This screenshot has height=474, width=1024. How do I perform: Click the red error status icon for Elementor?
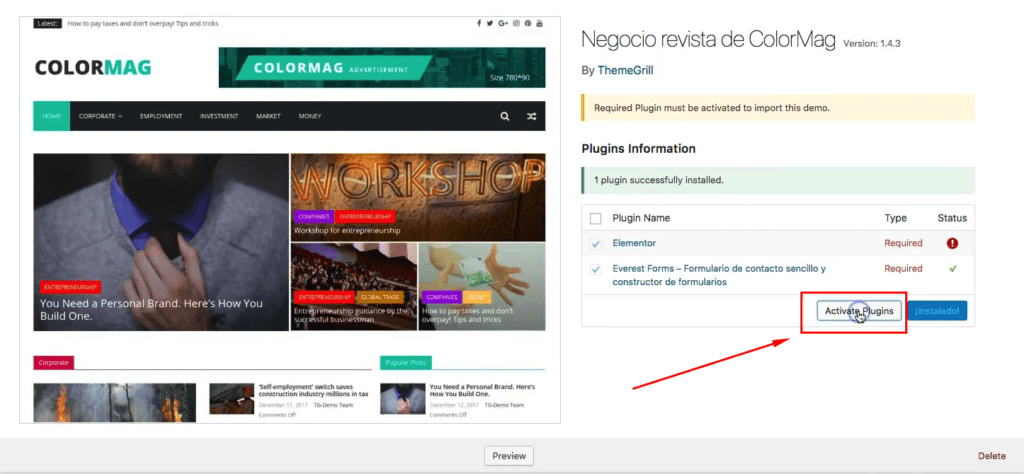point(952,243)
